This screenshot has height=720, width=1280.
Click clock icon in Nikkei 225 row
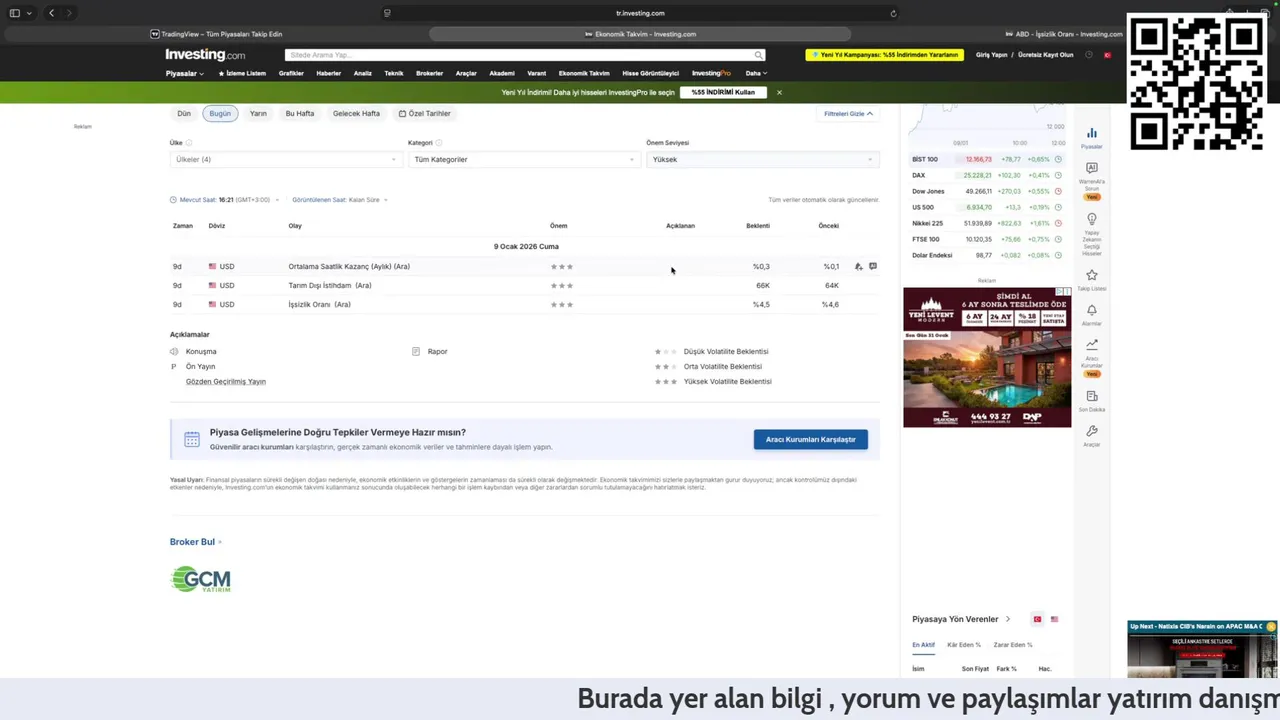[1058, 223]
